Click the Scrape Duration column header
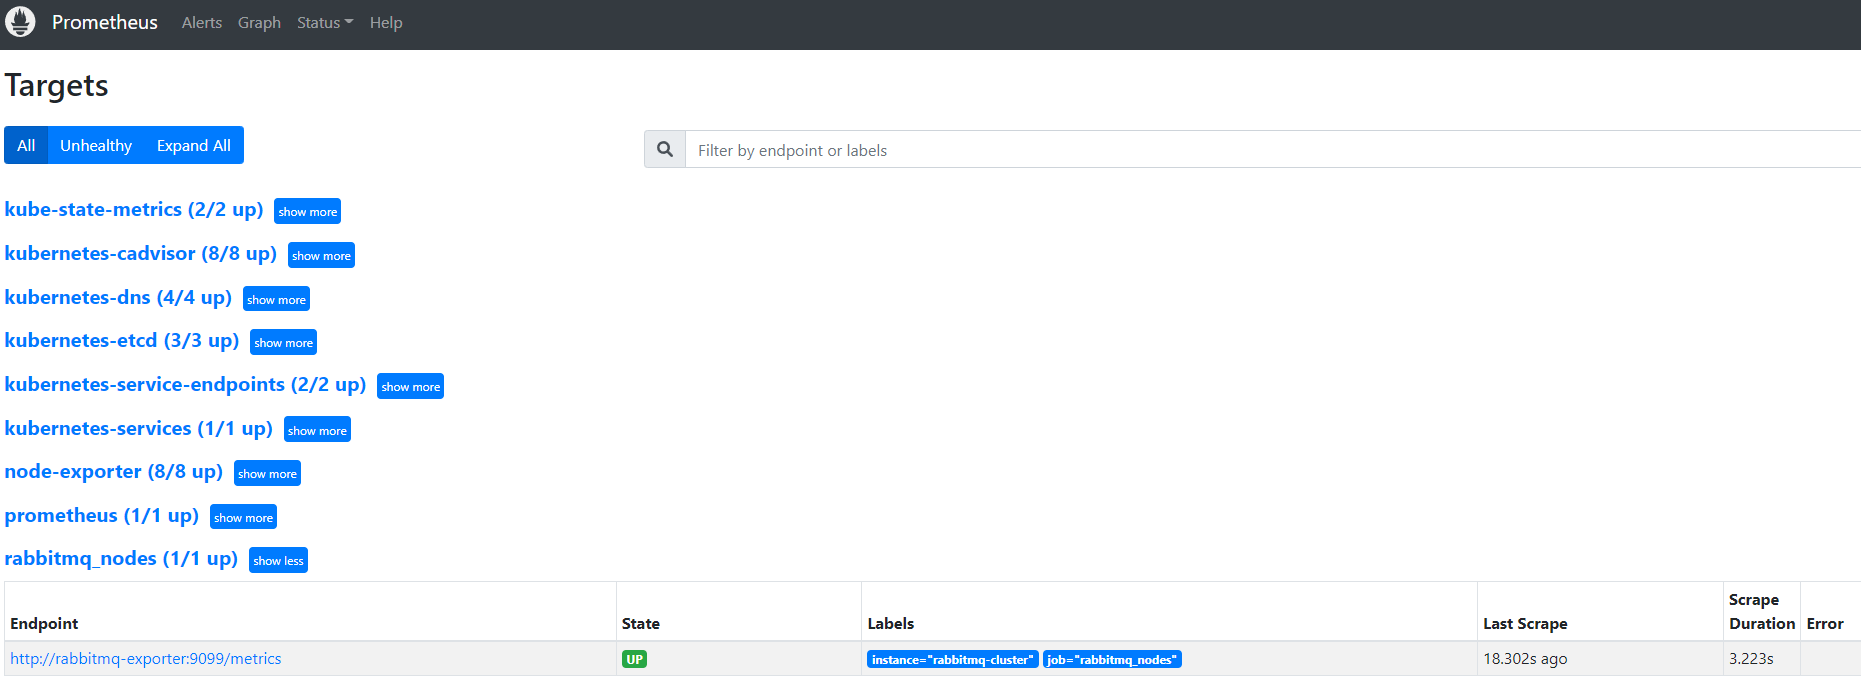The height and width of the screenshot is (698, 1861). tap(1762, 611)
